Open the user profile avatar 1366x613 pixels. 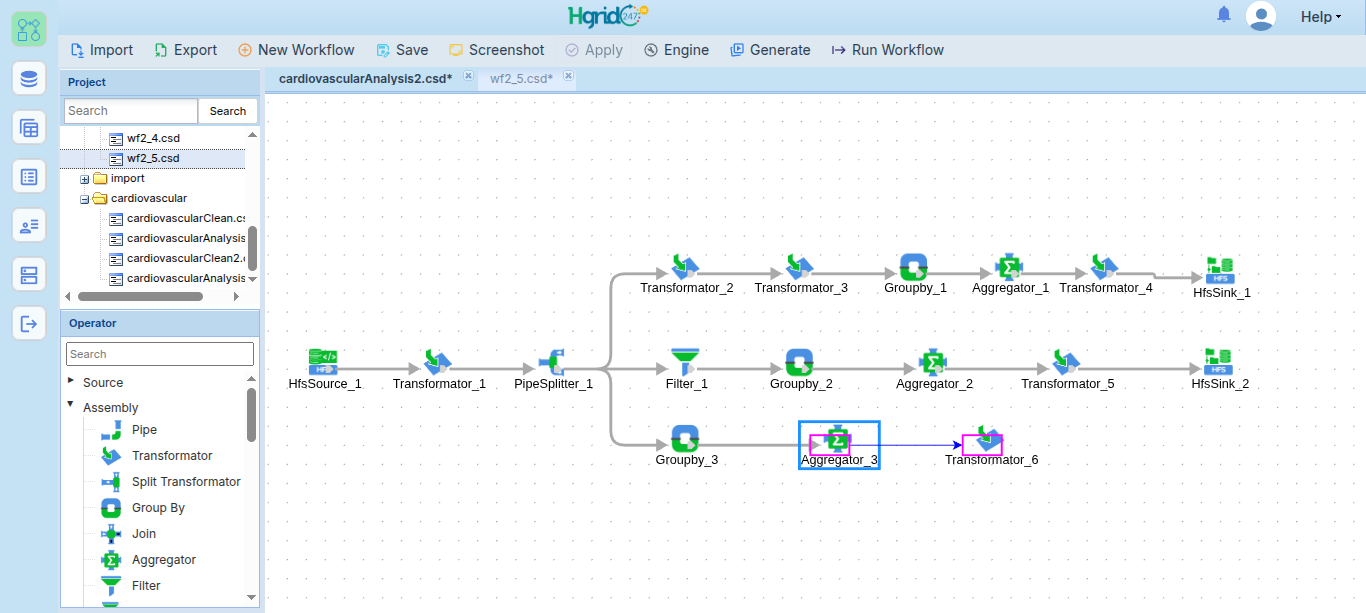[1261, 16]
